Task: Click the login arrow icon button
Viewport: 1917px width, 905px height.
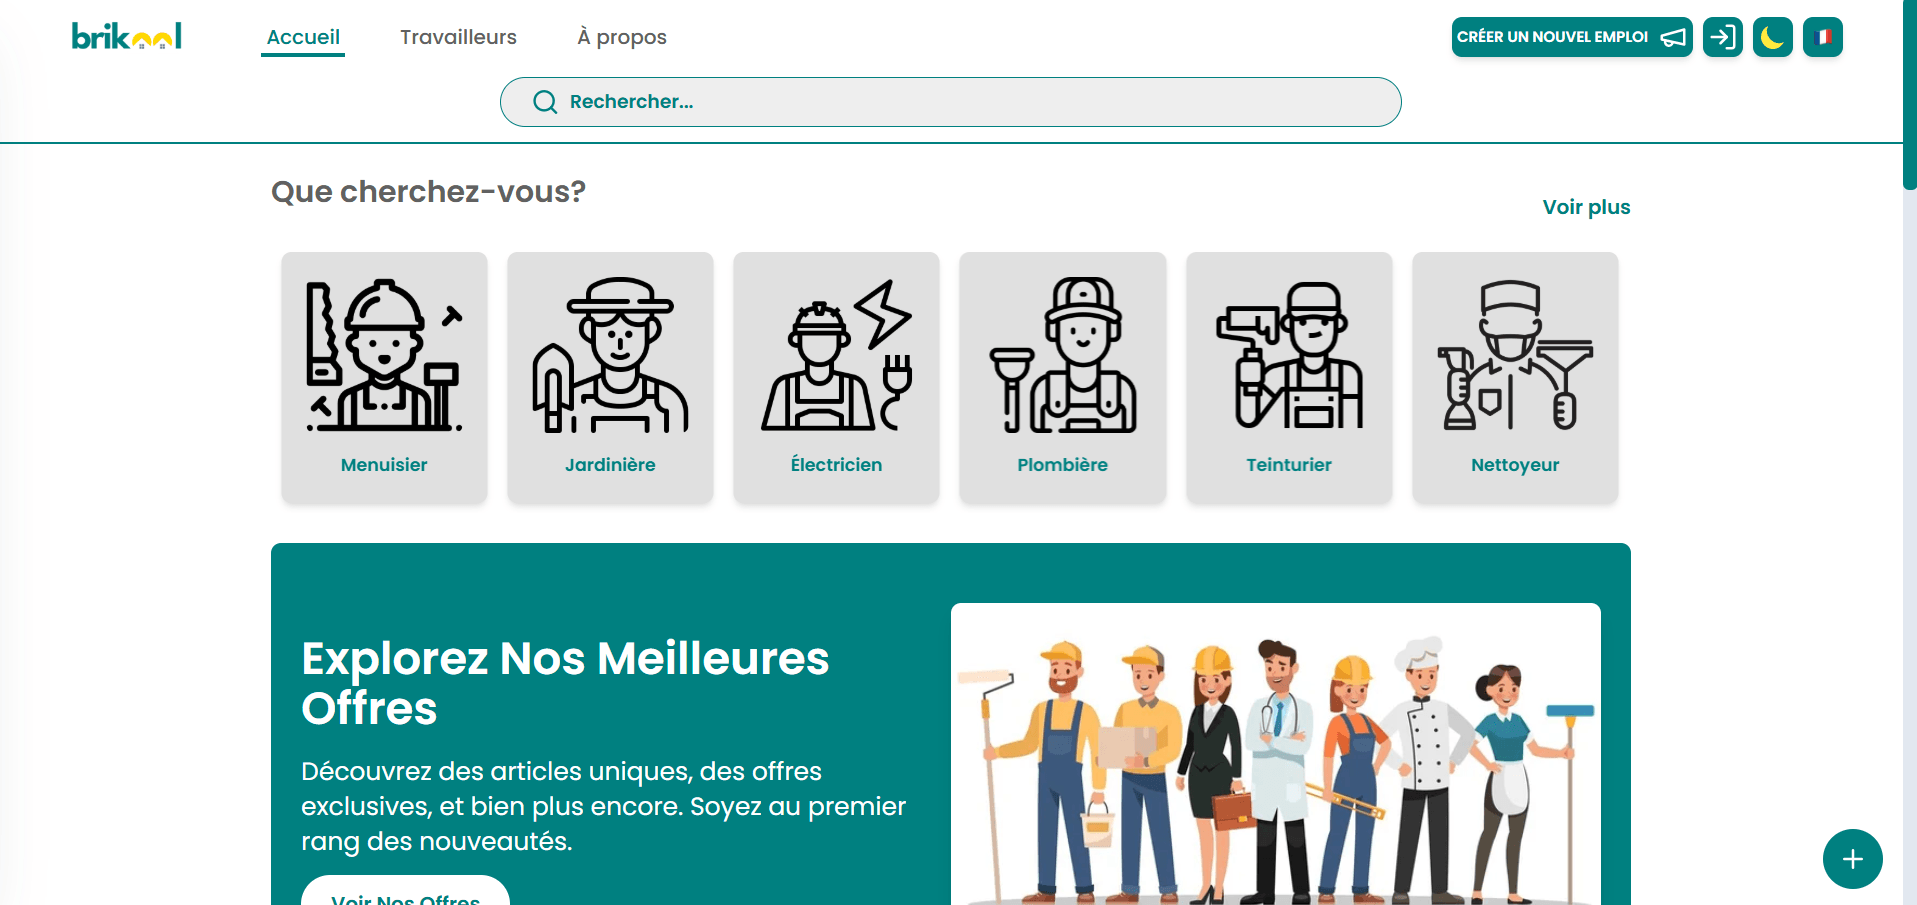Action: coord(1722,37)
